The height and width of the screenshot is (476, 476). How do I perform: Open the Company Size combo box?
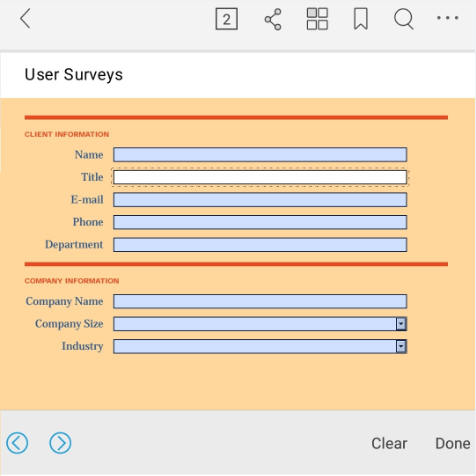(260, 324)
